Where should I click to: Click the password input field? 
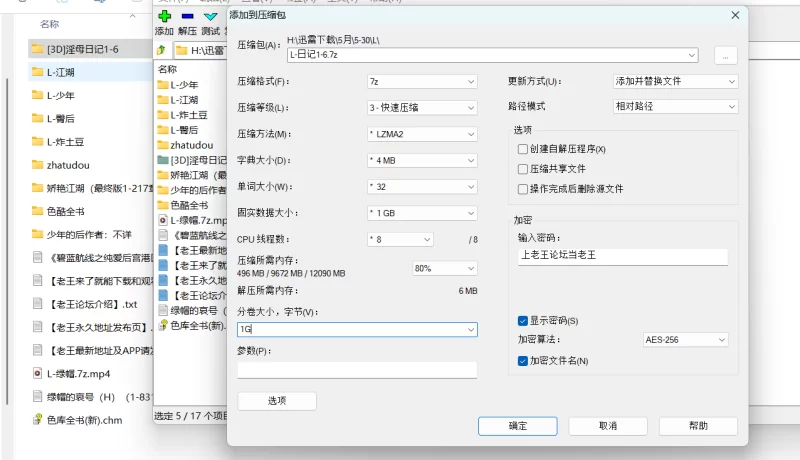click(622, 256)
